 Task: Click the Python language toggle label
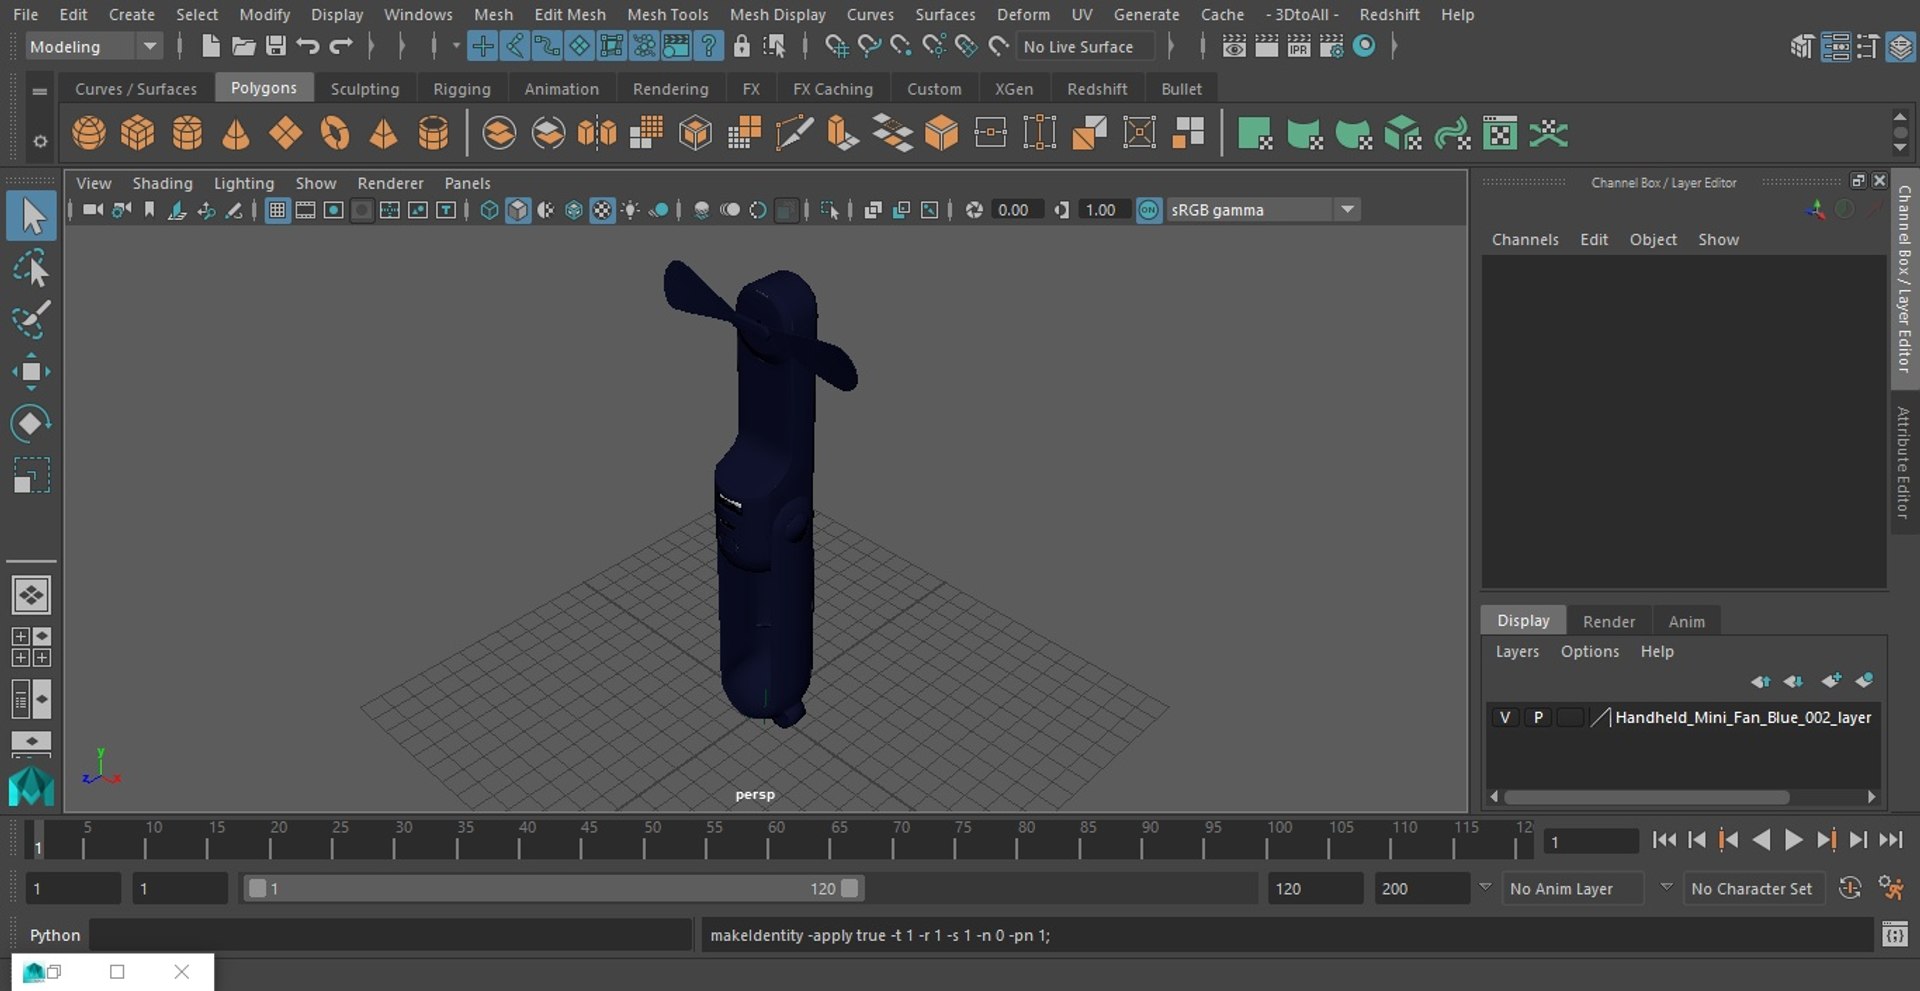[x=55, y=935]
